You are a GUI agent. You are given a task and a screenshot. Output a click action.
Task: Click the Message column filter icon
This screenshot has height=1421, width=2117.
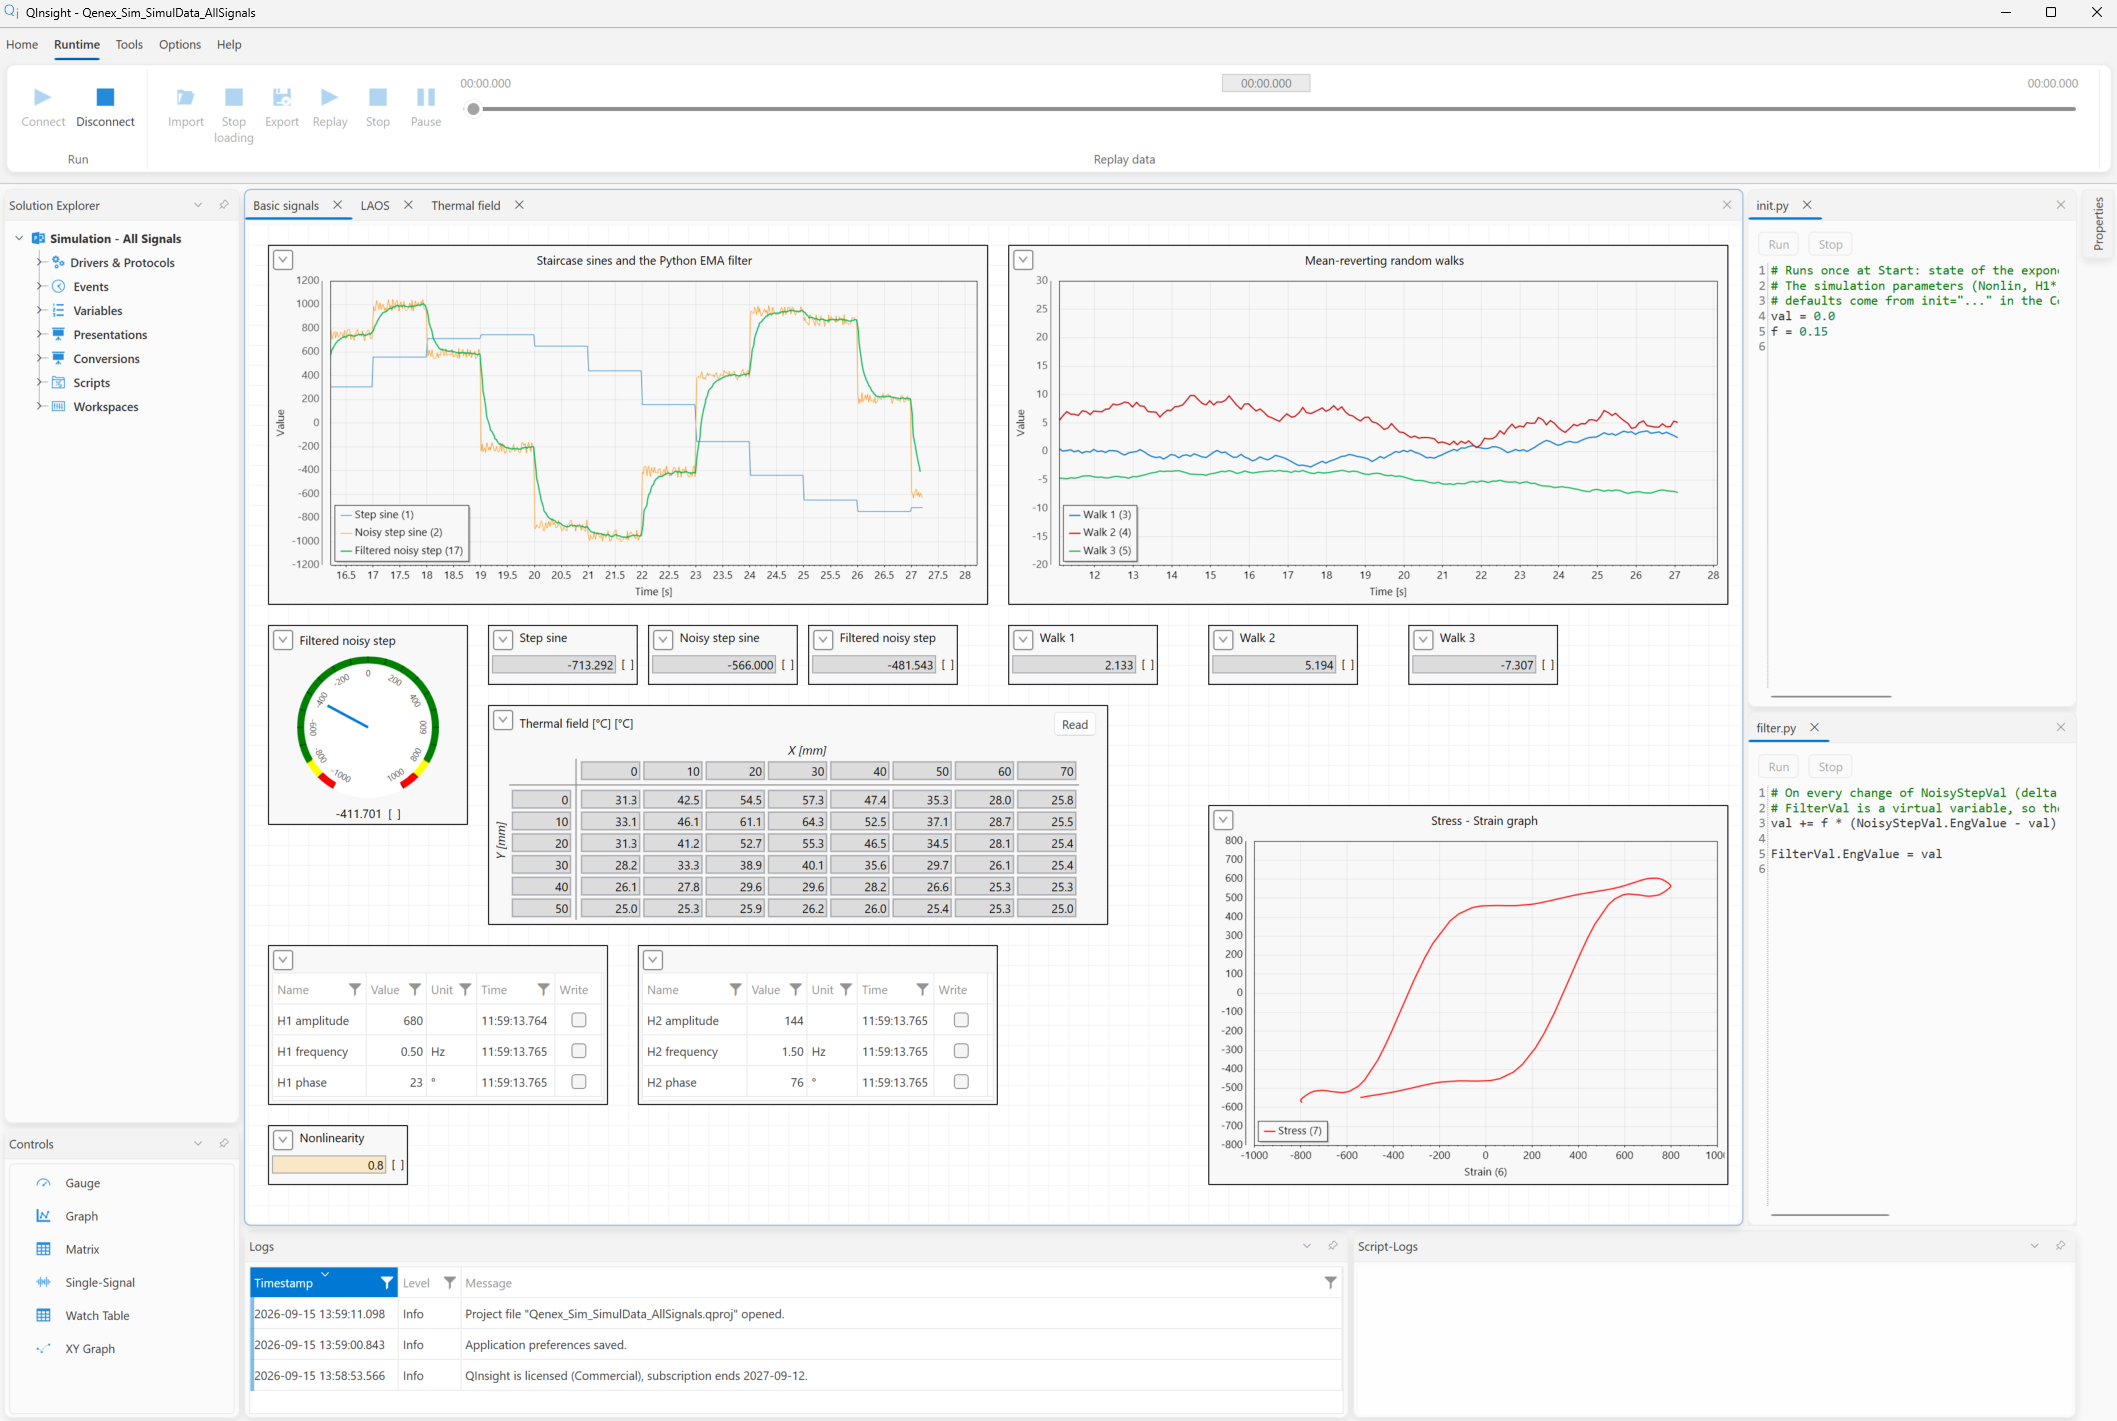(x=1330, y=1283)
